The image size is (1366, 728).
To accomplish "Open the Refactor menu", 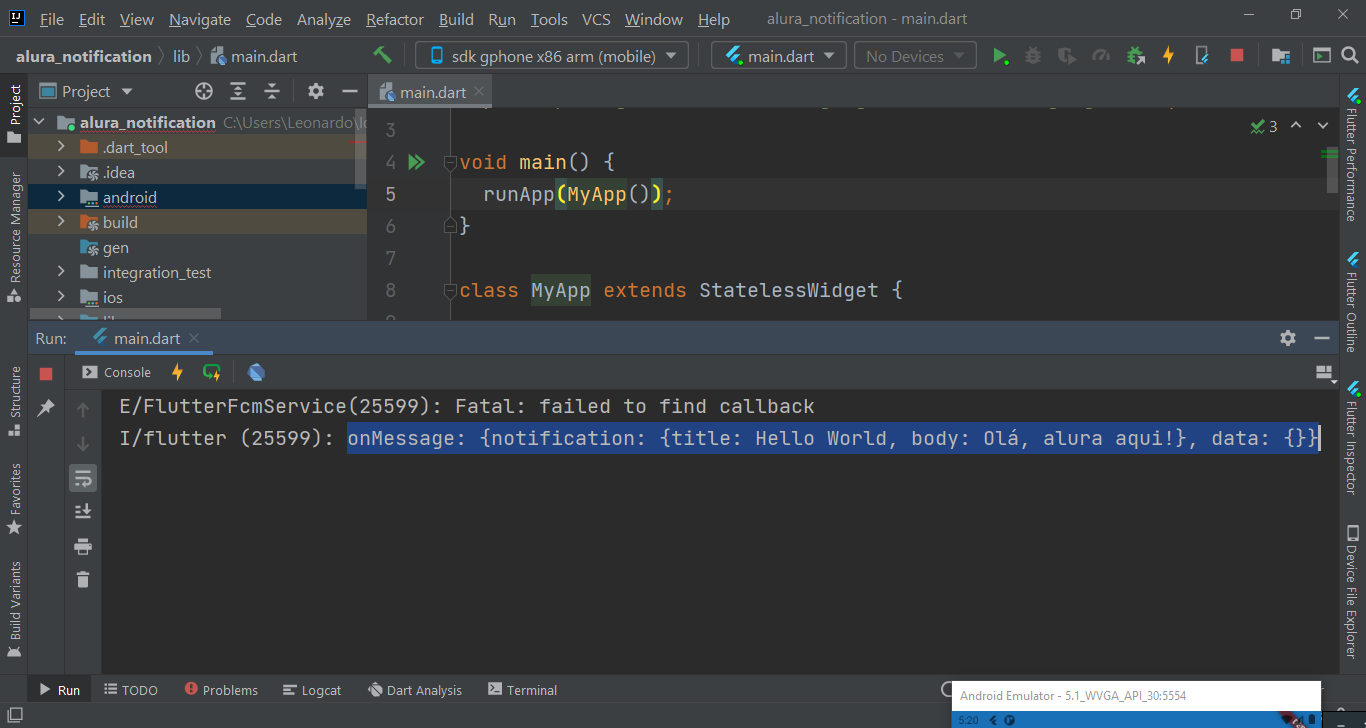I will [x=394, y=19].
